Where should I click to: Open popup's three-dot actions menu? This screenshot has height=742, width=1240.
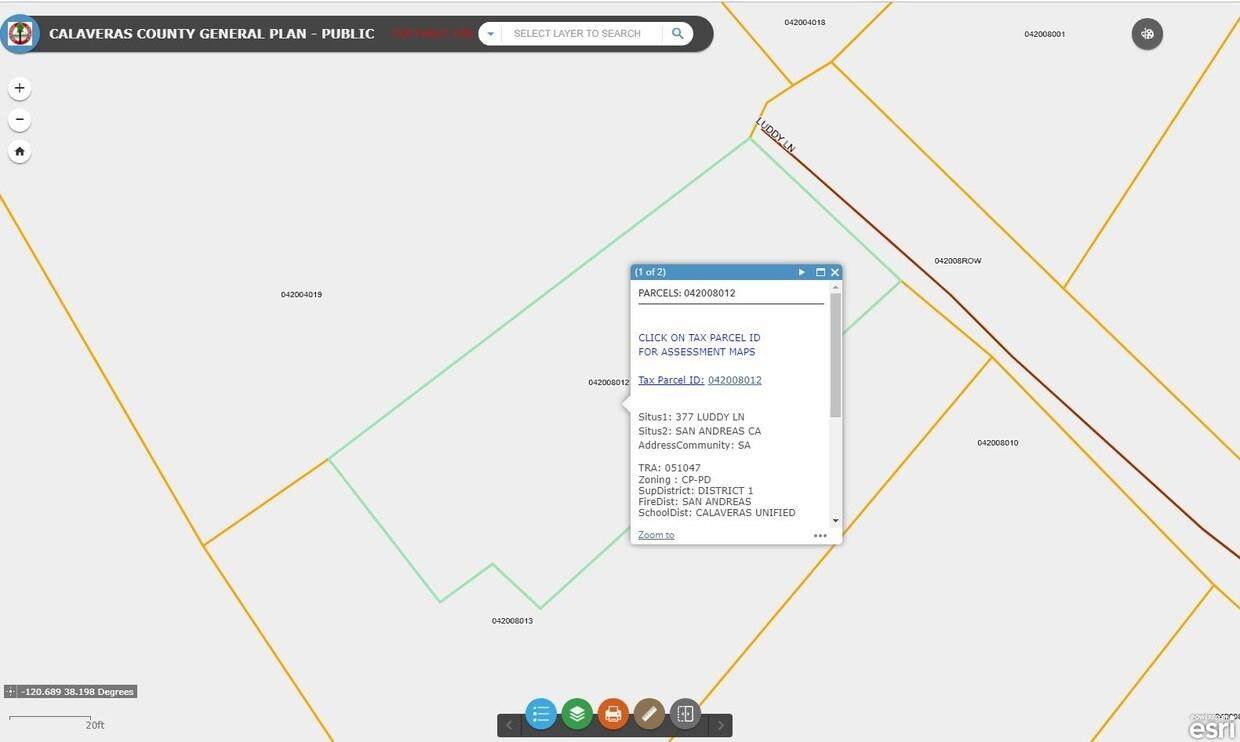820,536
